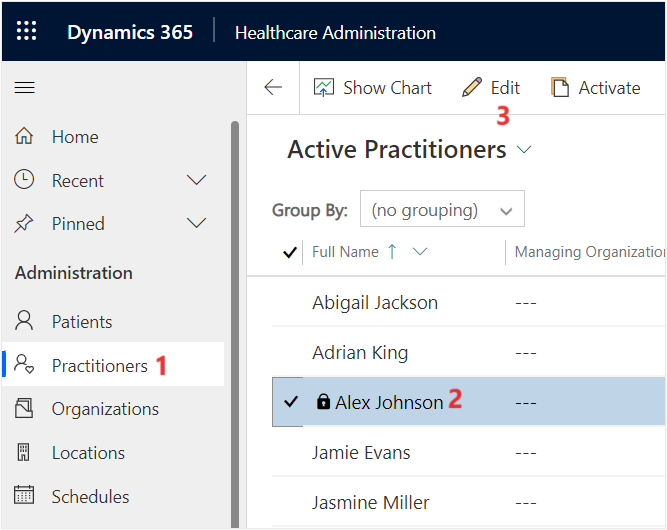Toggle the select-all rows checkmark
The image size is (667, 530).
(x=290, y=253)
